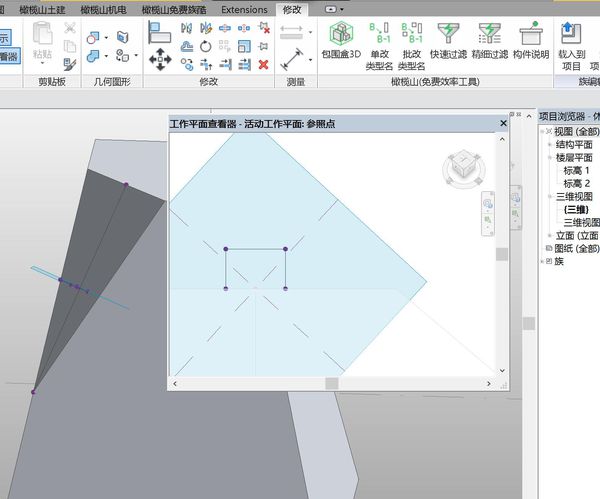Image resolution: width=600 pixels, height=499 pixels.
Task: Select the Copy elements tool
Action: 186,64
